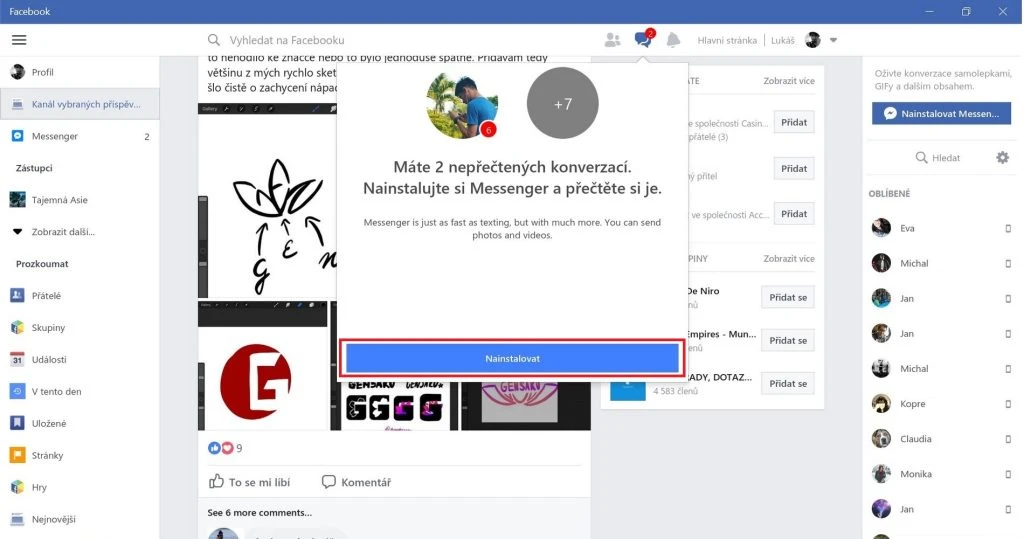This screenshot has width=1024, height=539.
Task: Select Messenger in left sidebar
Action: (x=54, y=136)
